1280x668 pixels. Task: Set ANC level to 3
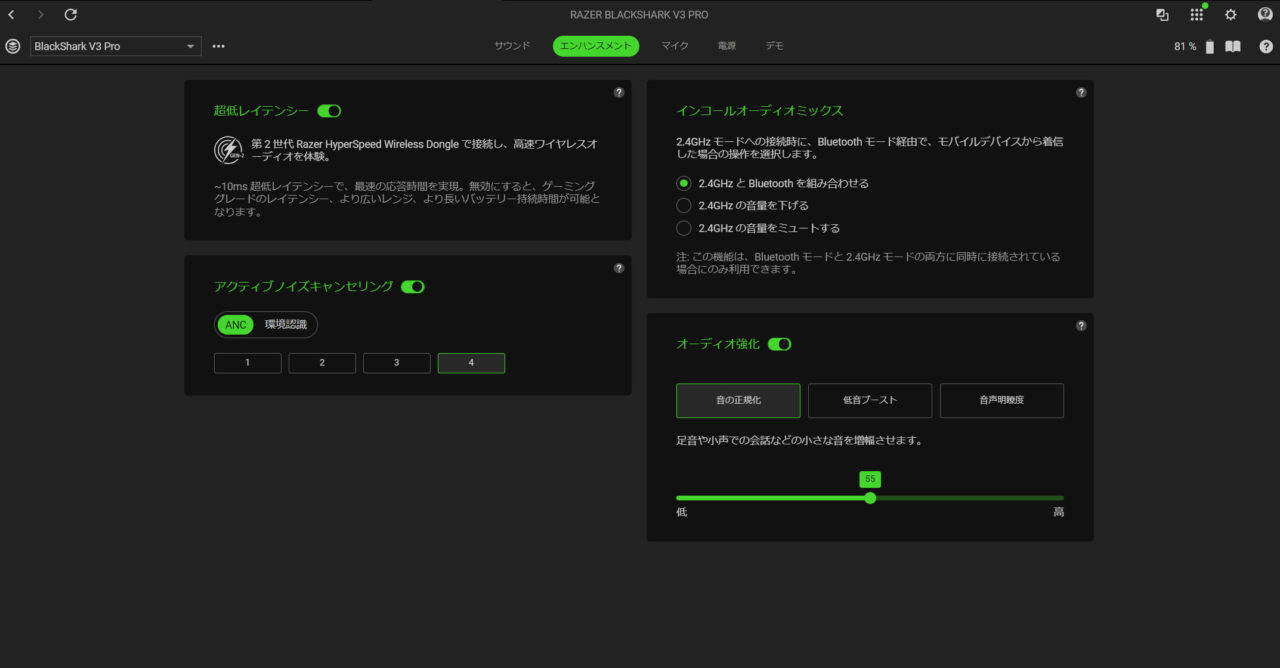(x=397, y=363)
